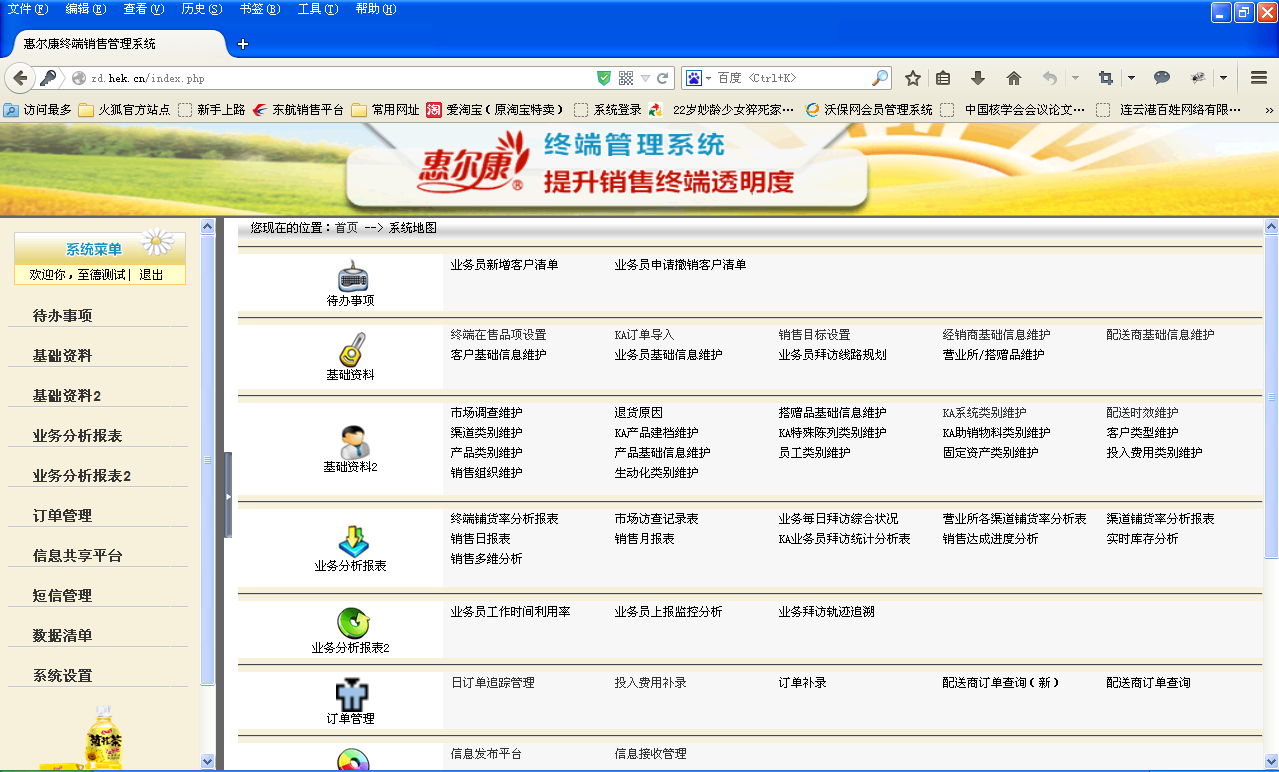
Task: Click the 首页 breadcrumb link
Action: tap(346, 228)
